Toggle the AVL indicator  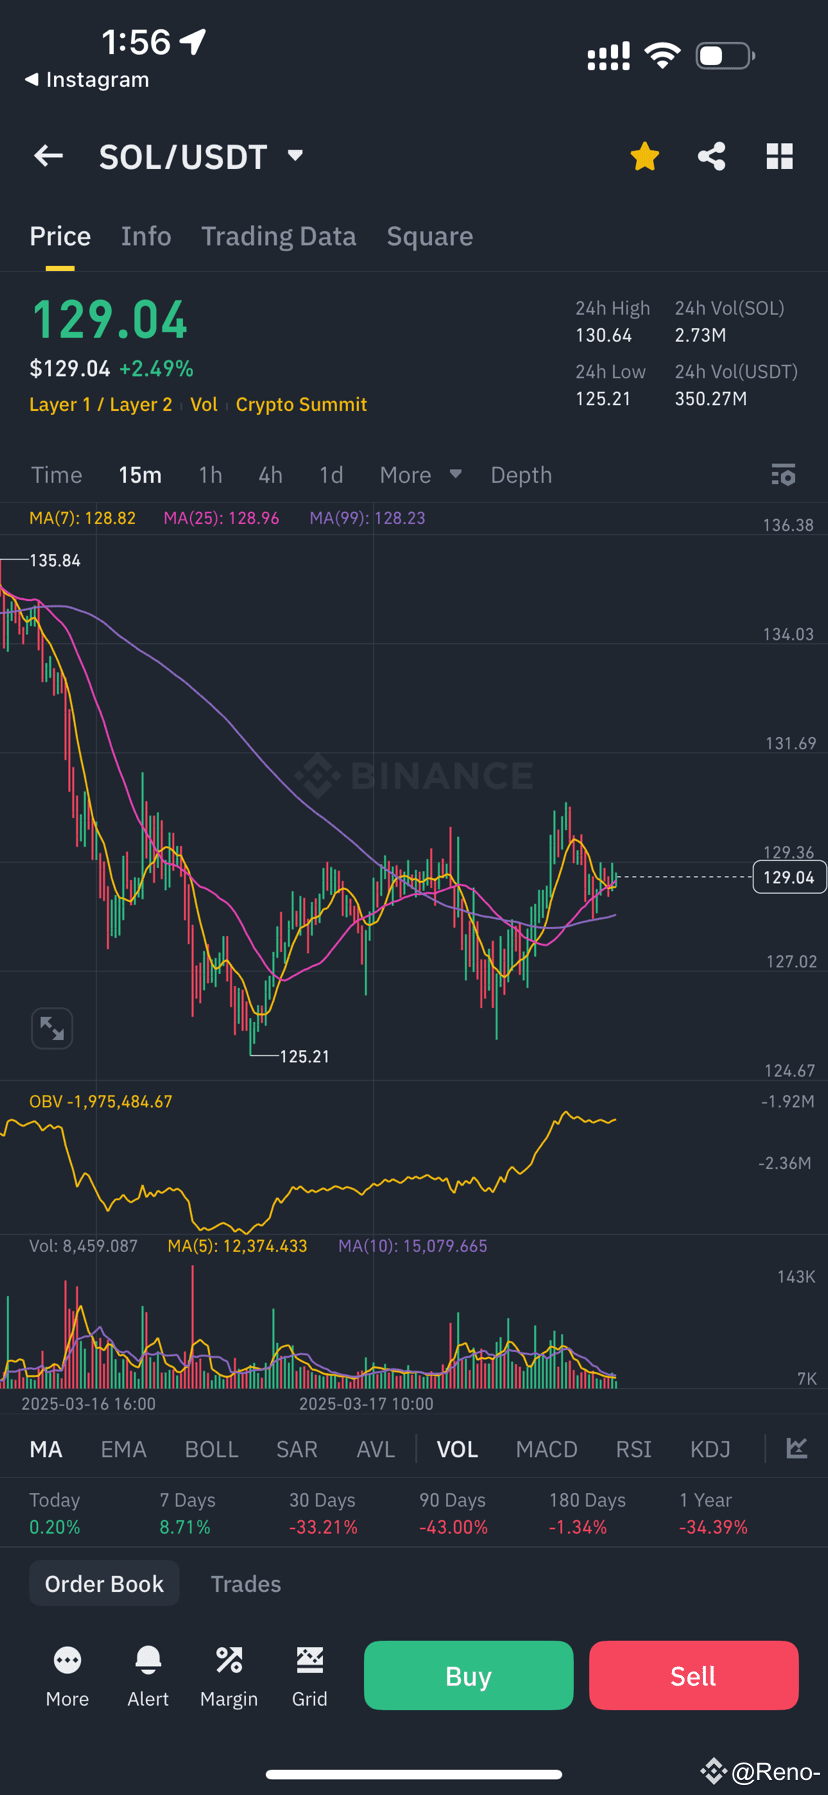pyautogui.click(x=376, y=1449)
